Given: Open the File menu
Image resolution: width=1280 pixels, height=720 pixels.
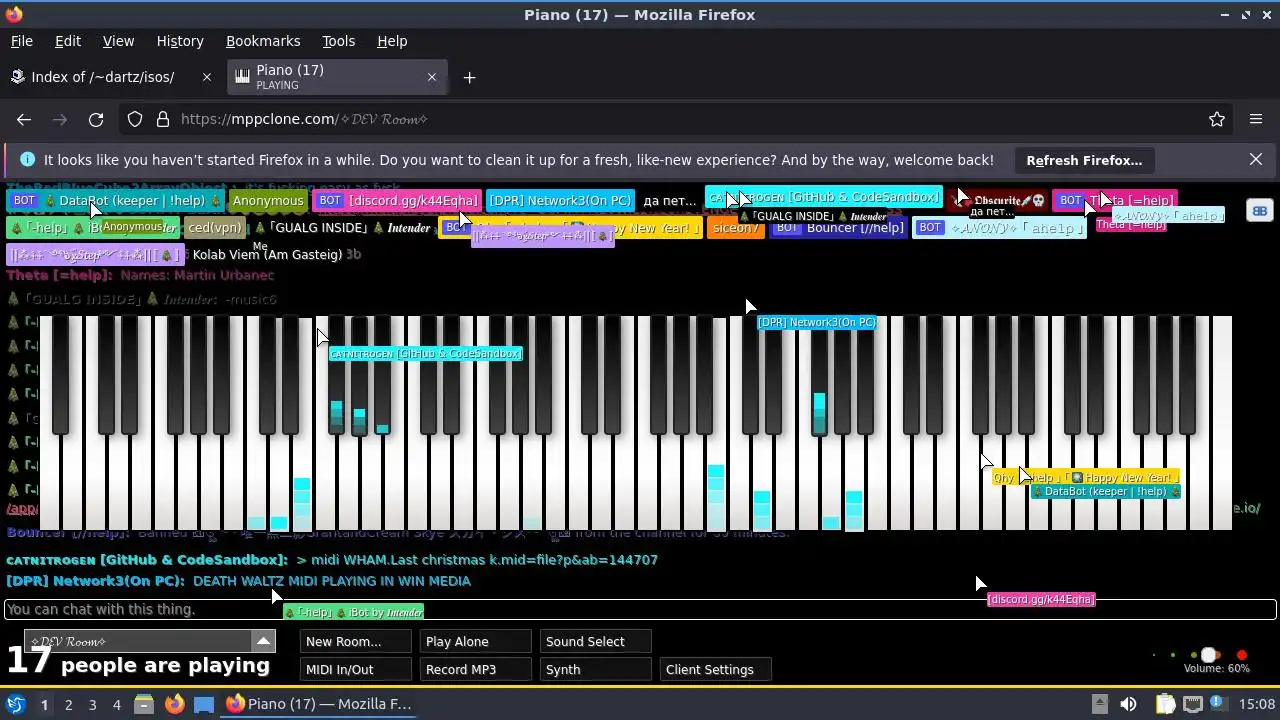Looking at the screenshot, I should click(x=22, y=41).
